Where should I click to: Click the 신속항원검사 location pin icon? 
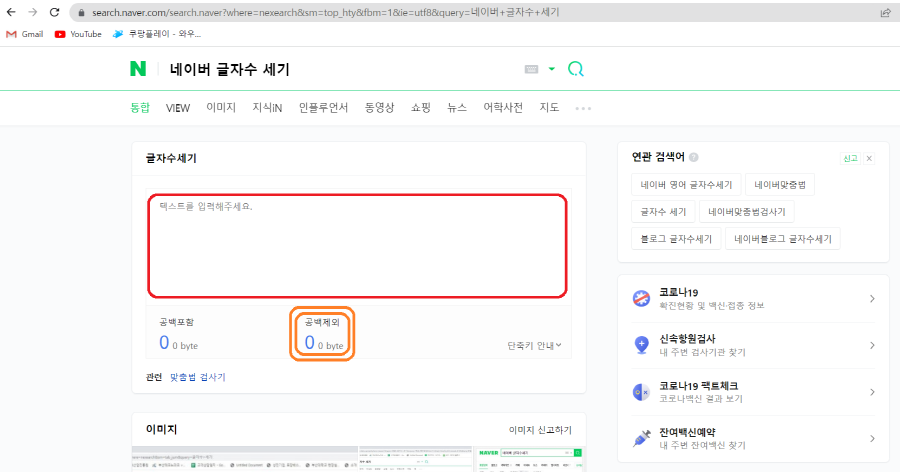click(x=641, y=345)
